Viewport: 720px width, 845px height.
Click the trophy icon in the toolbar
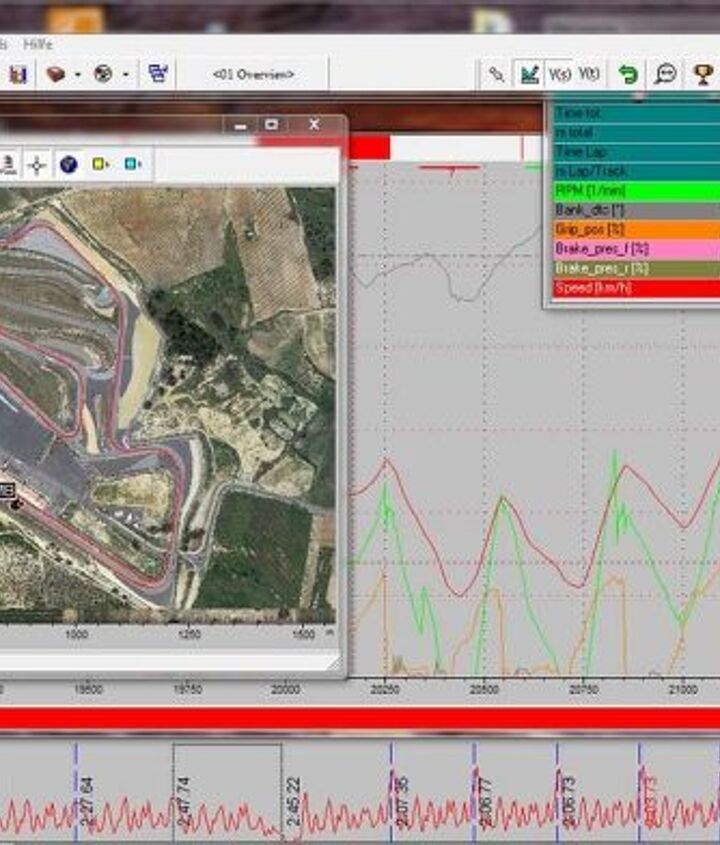tap(703, 74)
